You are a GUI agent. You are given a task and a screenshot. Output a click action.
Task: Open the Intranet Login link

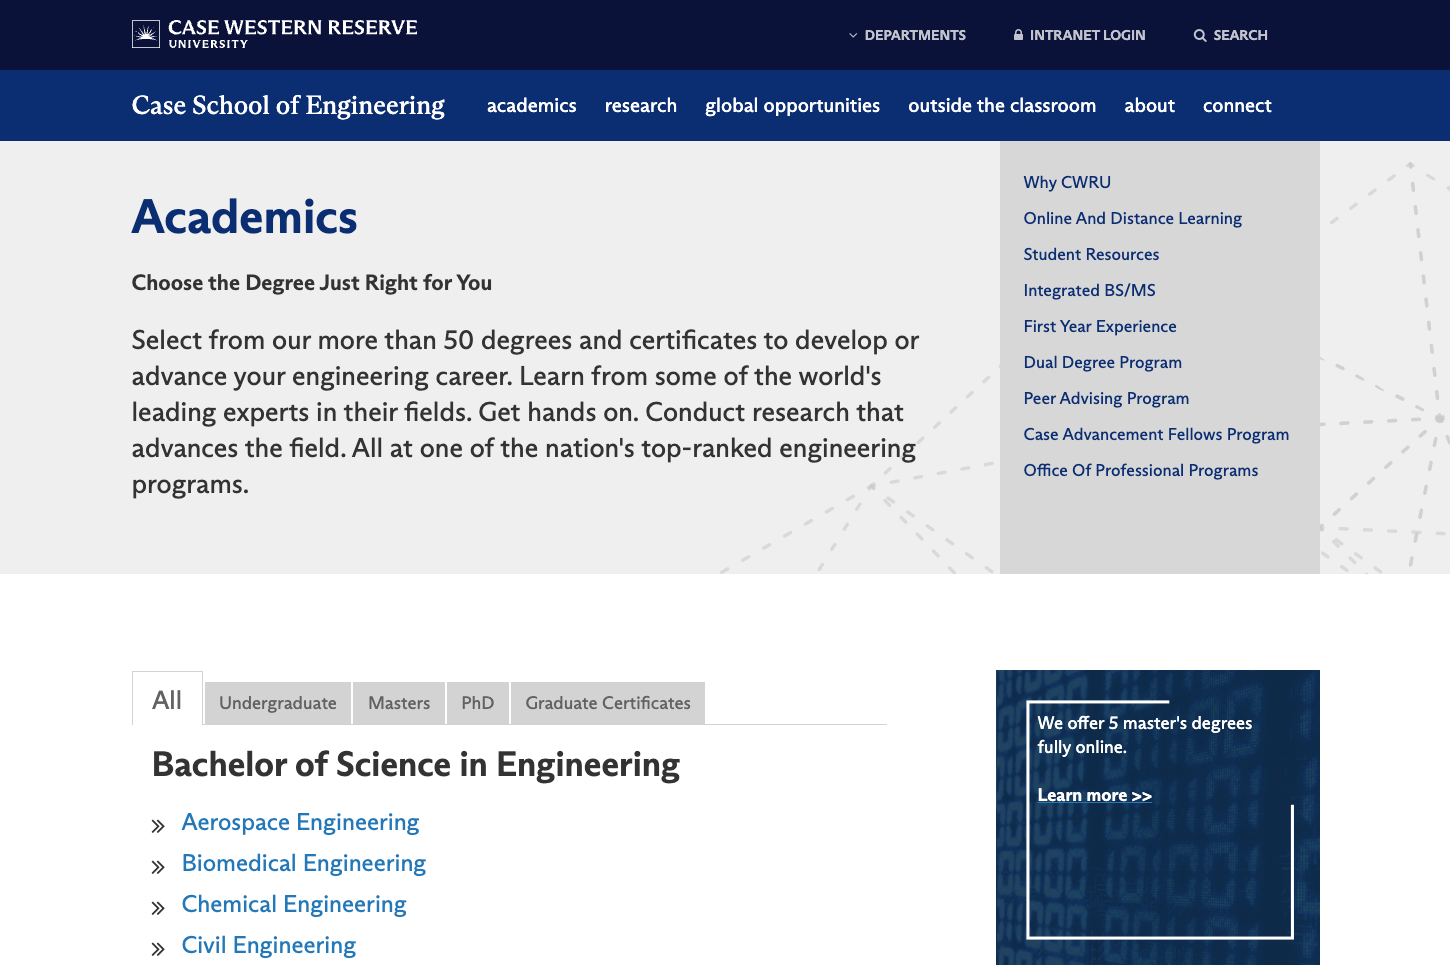pos(1087,35)
